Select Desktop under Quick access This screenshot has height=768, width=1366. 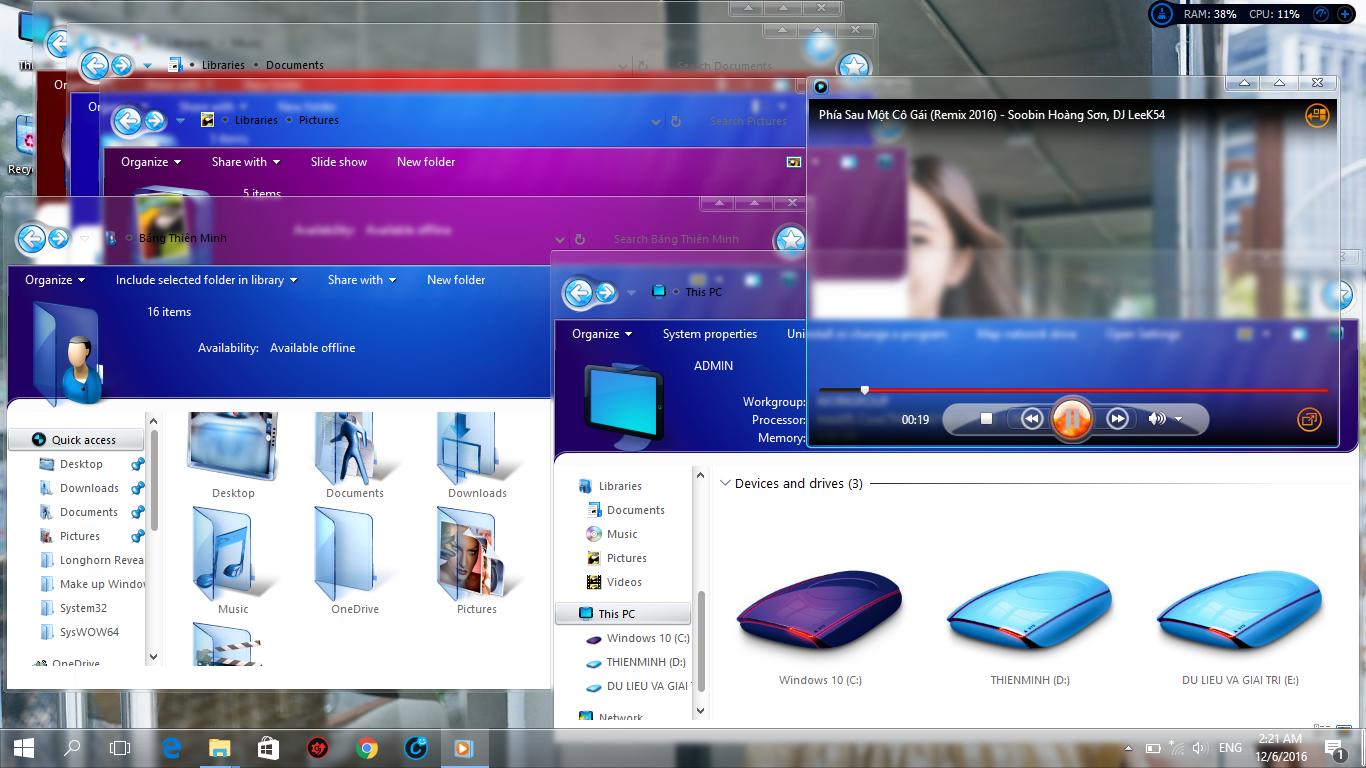point(81,464)
